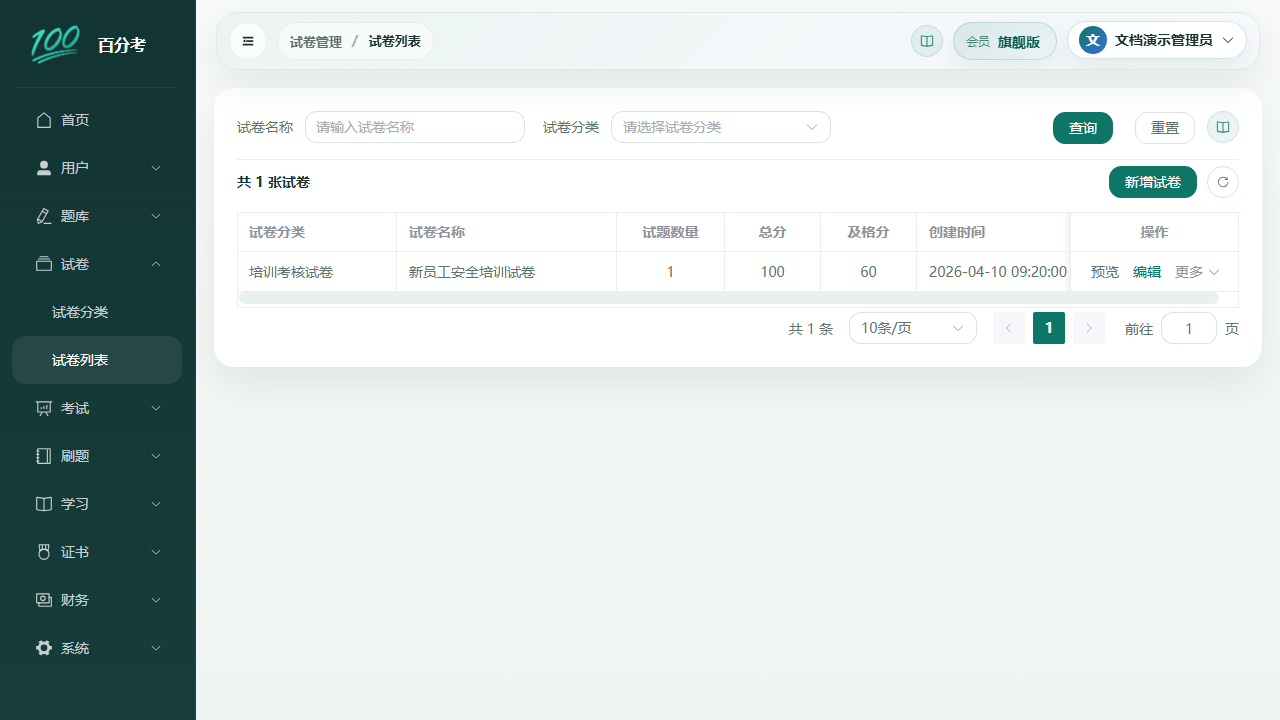This screenshot has width=1280, height=720.
Task: Click the 查询 search button
Action: click(x=1083, y=128)
